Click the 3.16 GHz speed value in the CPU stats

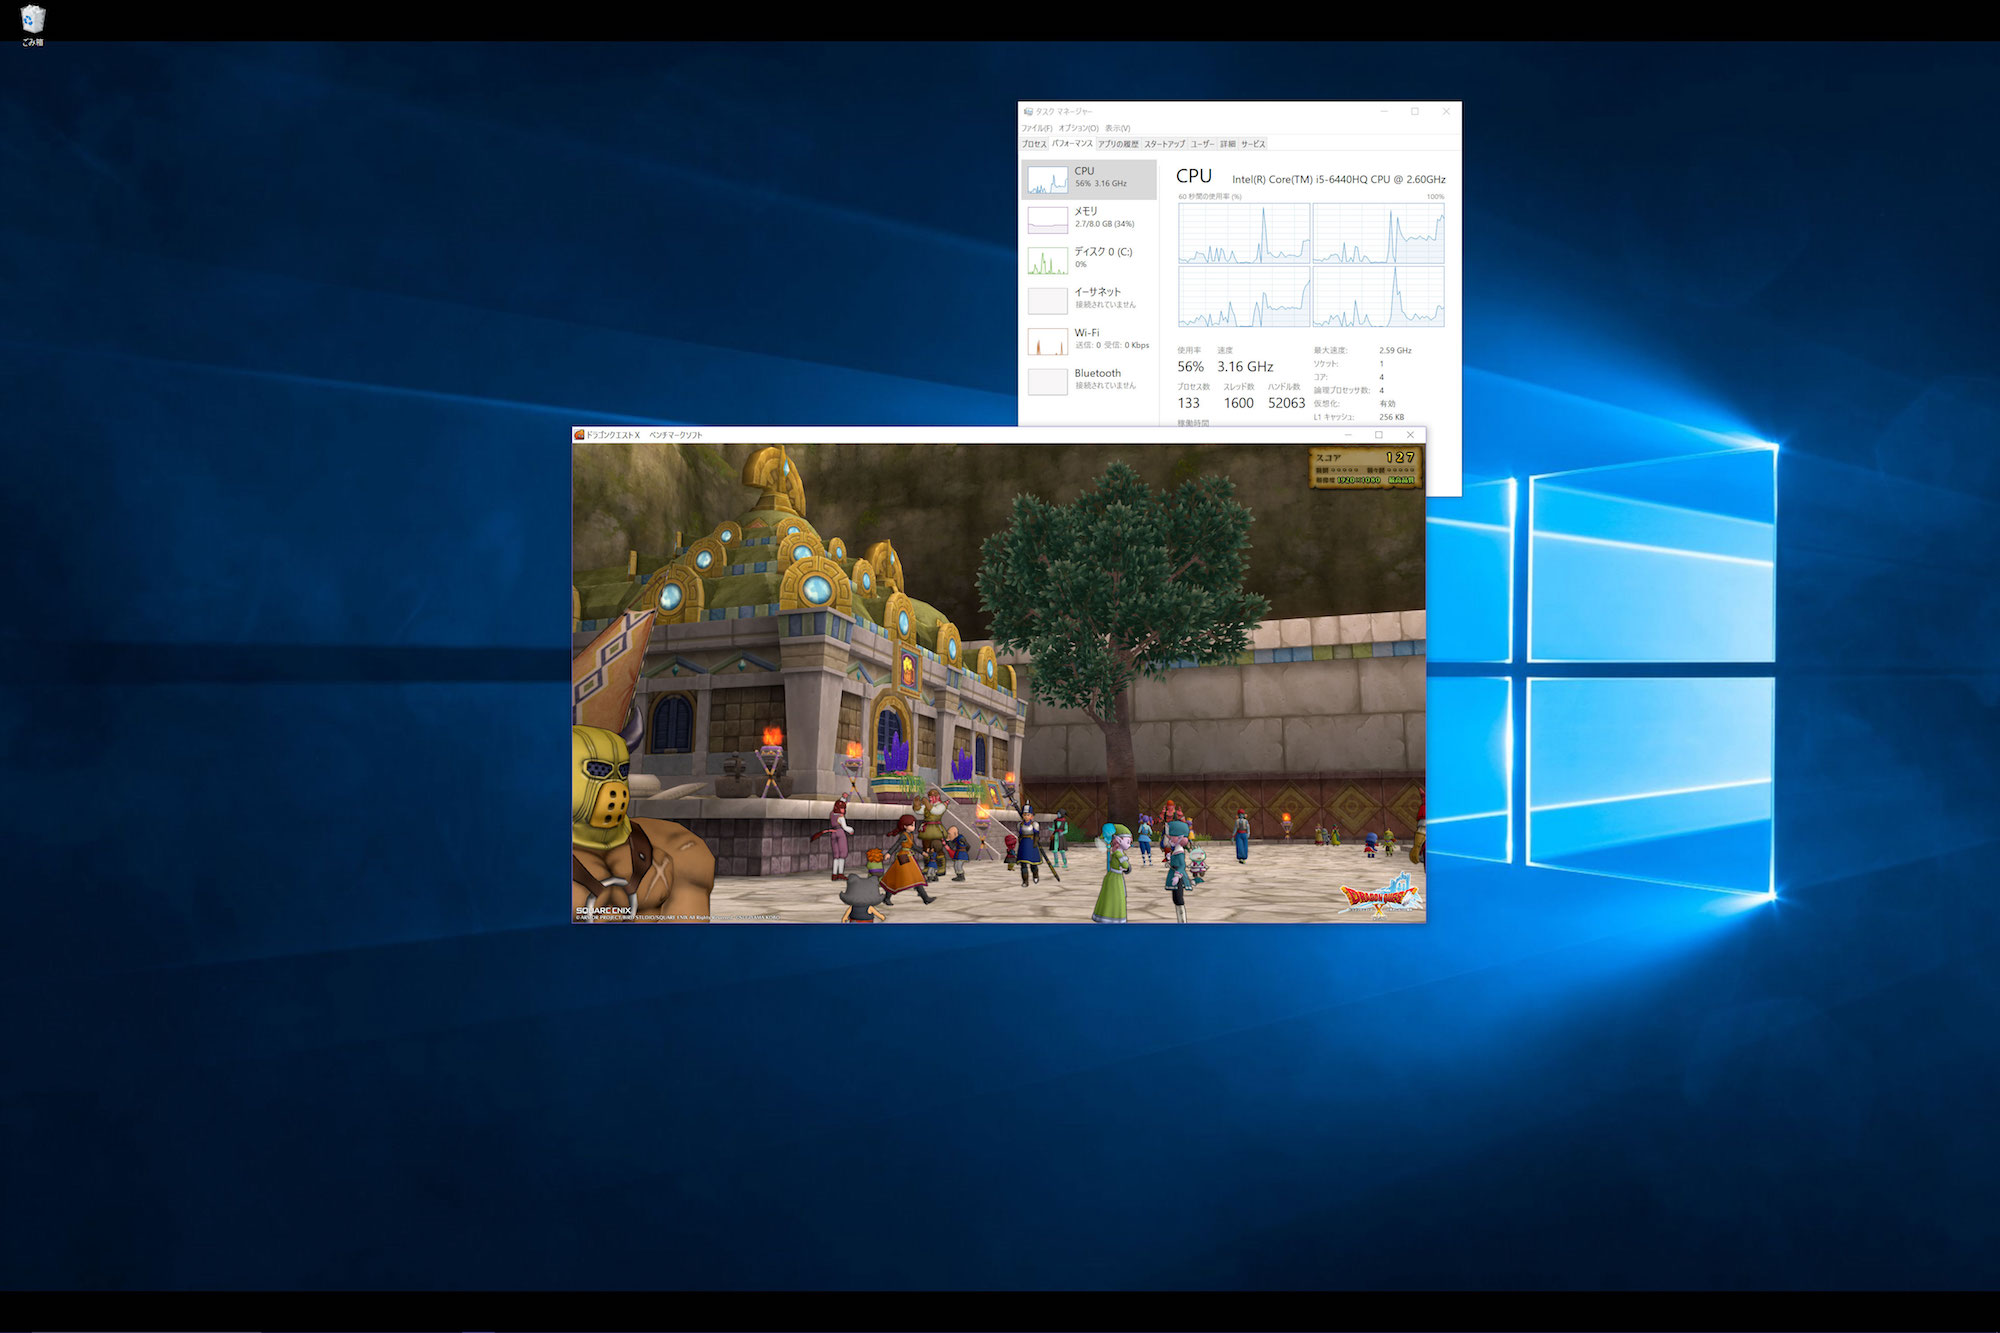[1245, 367]
